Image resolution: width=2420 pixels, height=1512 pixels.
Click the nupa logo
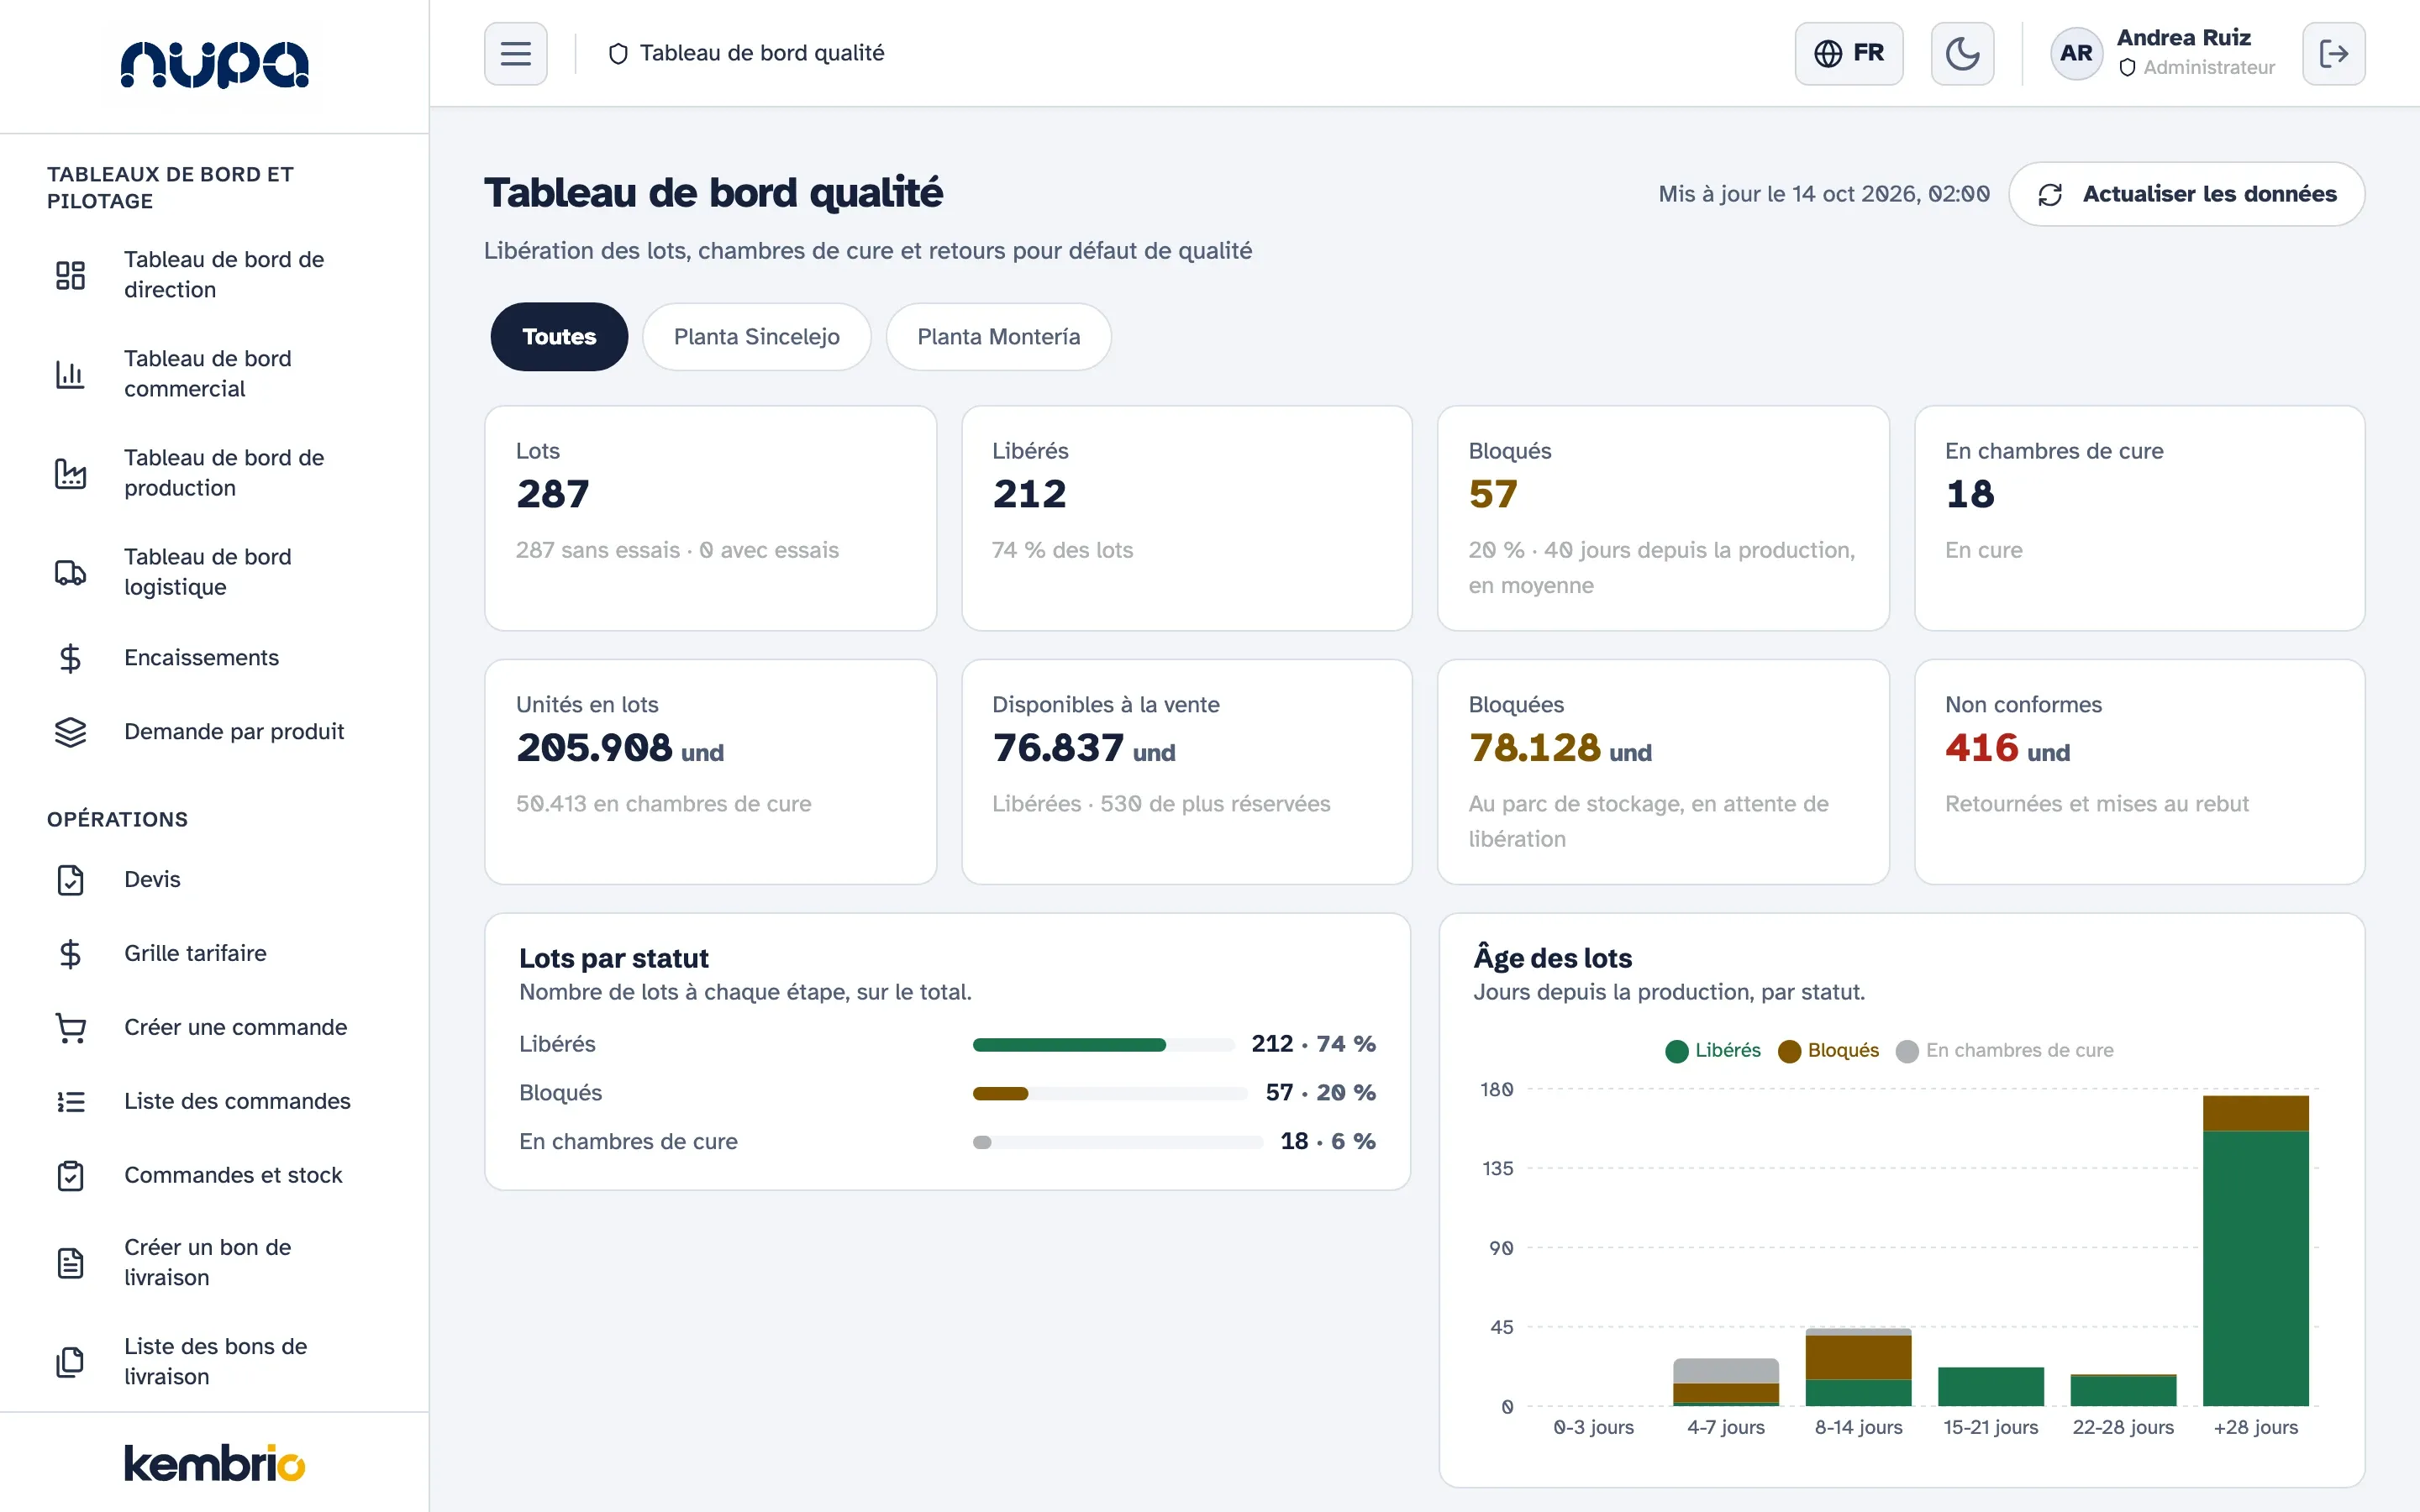pos(214,65)
